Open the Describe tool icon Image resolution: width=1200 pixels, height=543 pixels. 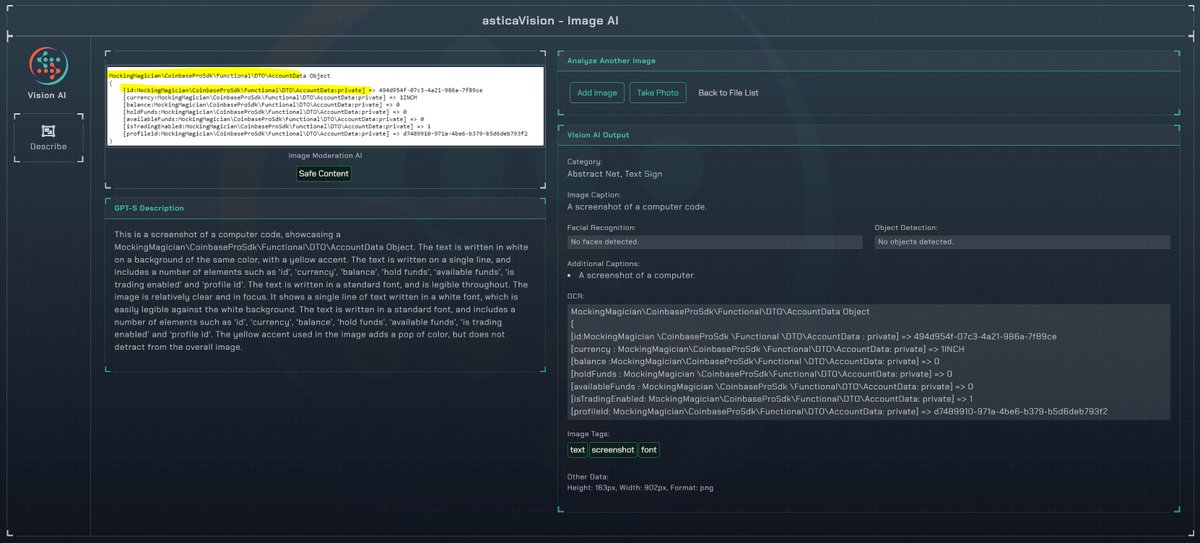click(x=47, y=131)
